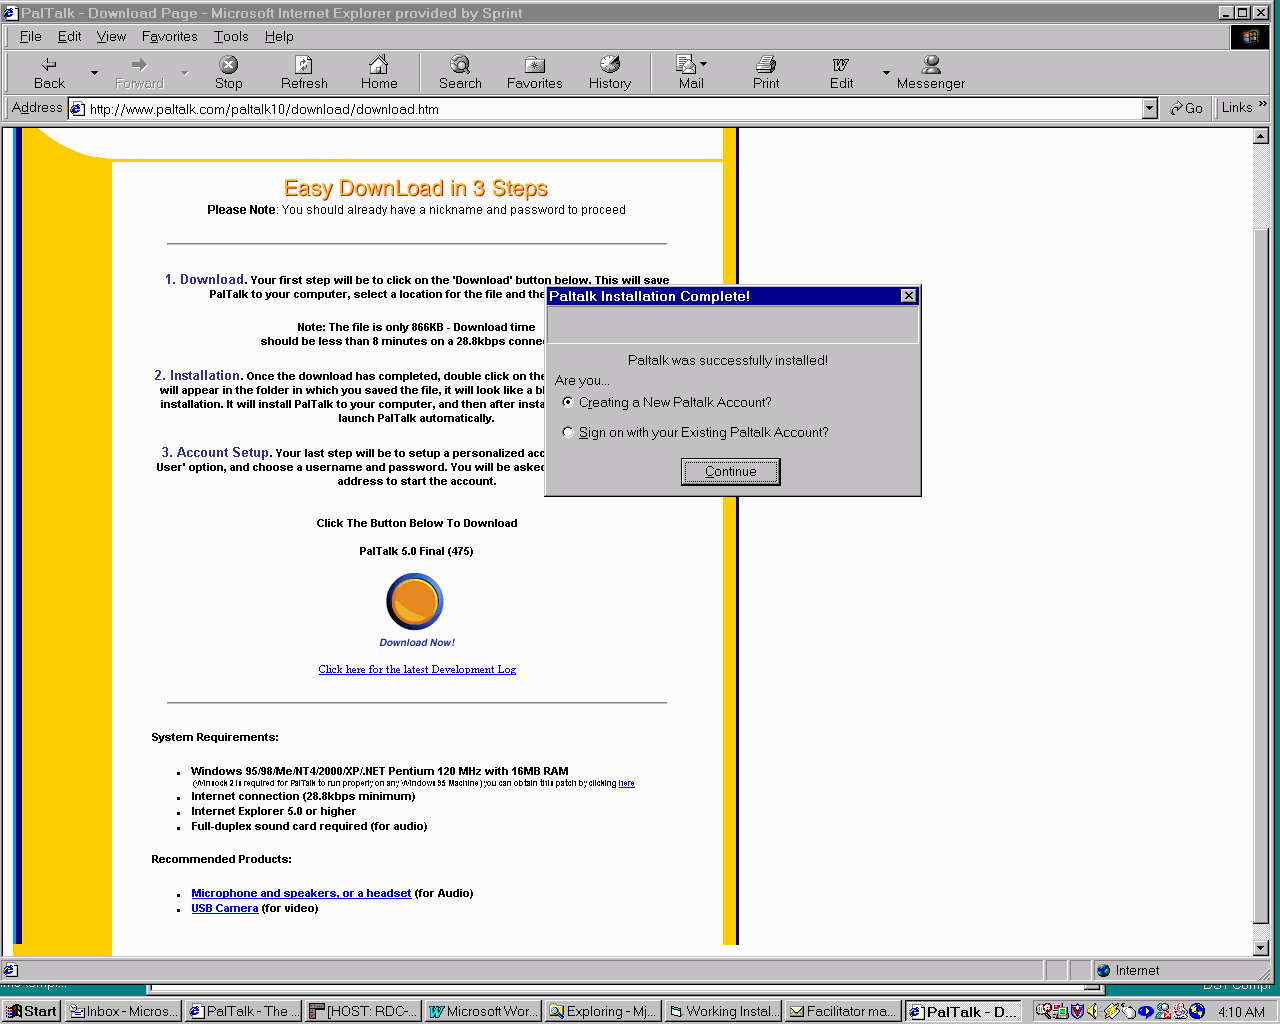Click Continue in the Paltalk installation dialog
Viewport: 1280px width, 1024px height.
730,471
